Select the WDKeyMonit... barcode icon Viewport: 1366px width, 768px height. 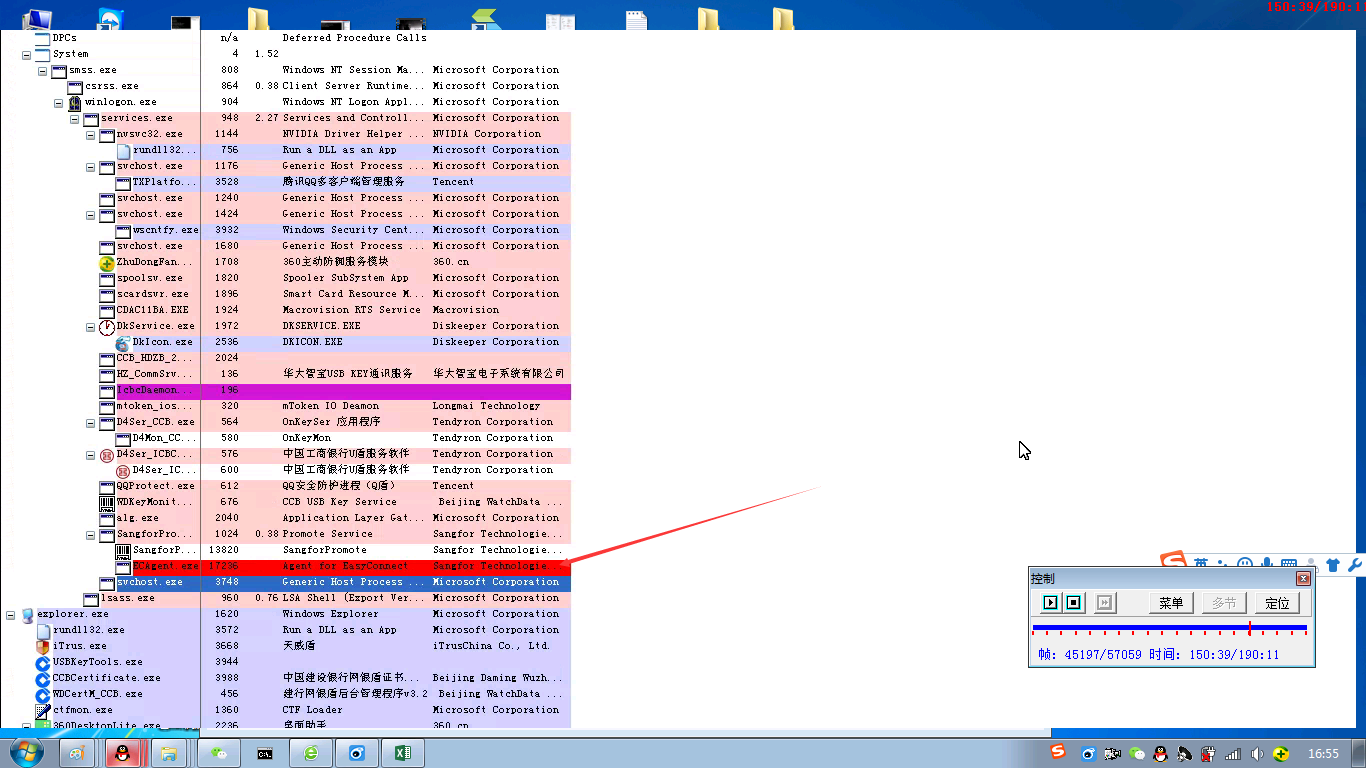tap(107, 502)
